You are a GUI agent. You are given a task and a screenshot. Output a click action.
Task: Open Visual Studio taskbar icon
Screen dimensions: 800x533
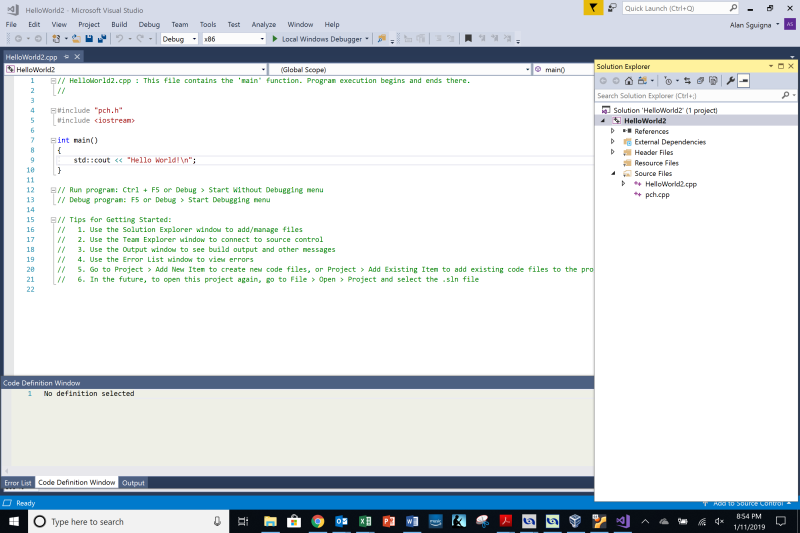[623, 521]
